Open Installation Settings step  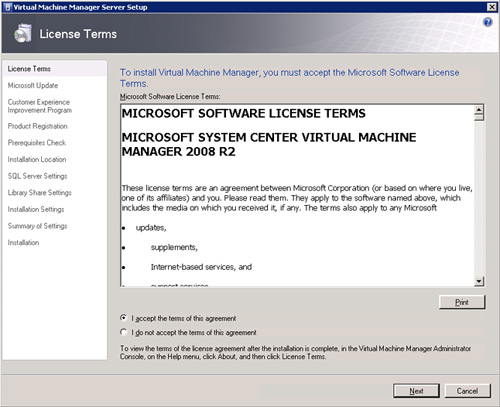tap(36, 209)
